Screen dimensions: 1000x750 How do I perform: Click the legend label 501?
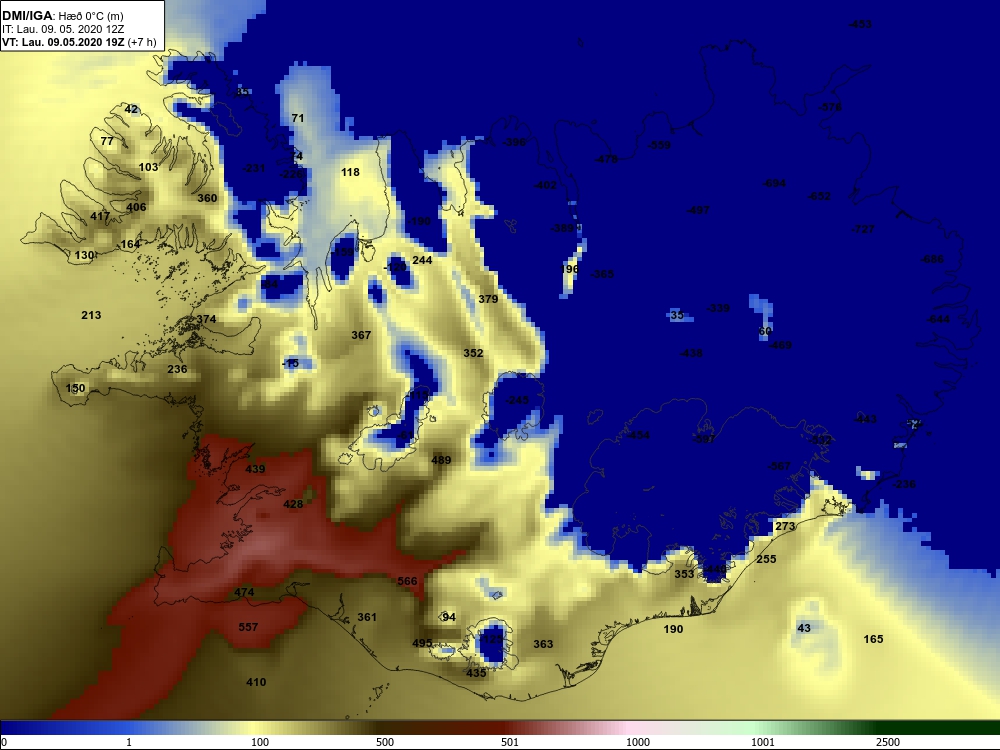coord(510,742)
